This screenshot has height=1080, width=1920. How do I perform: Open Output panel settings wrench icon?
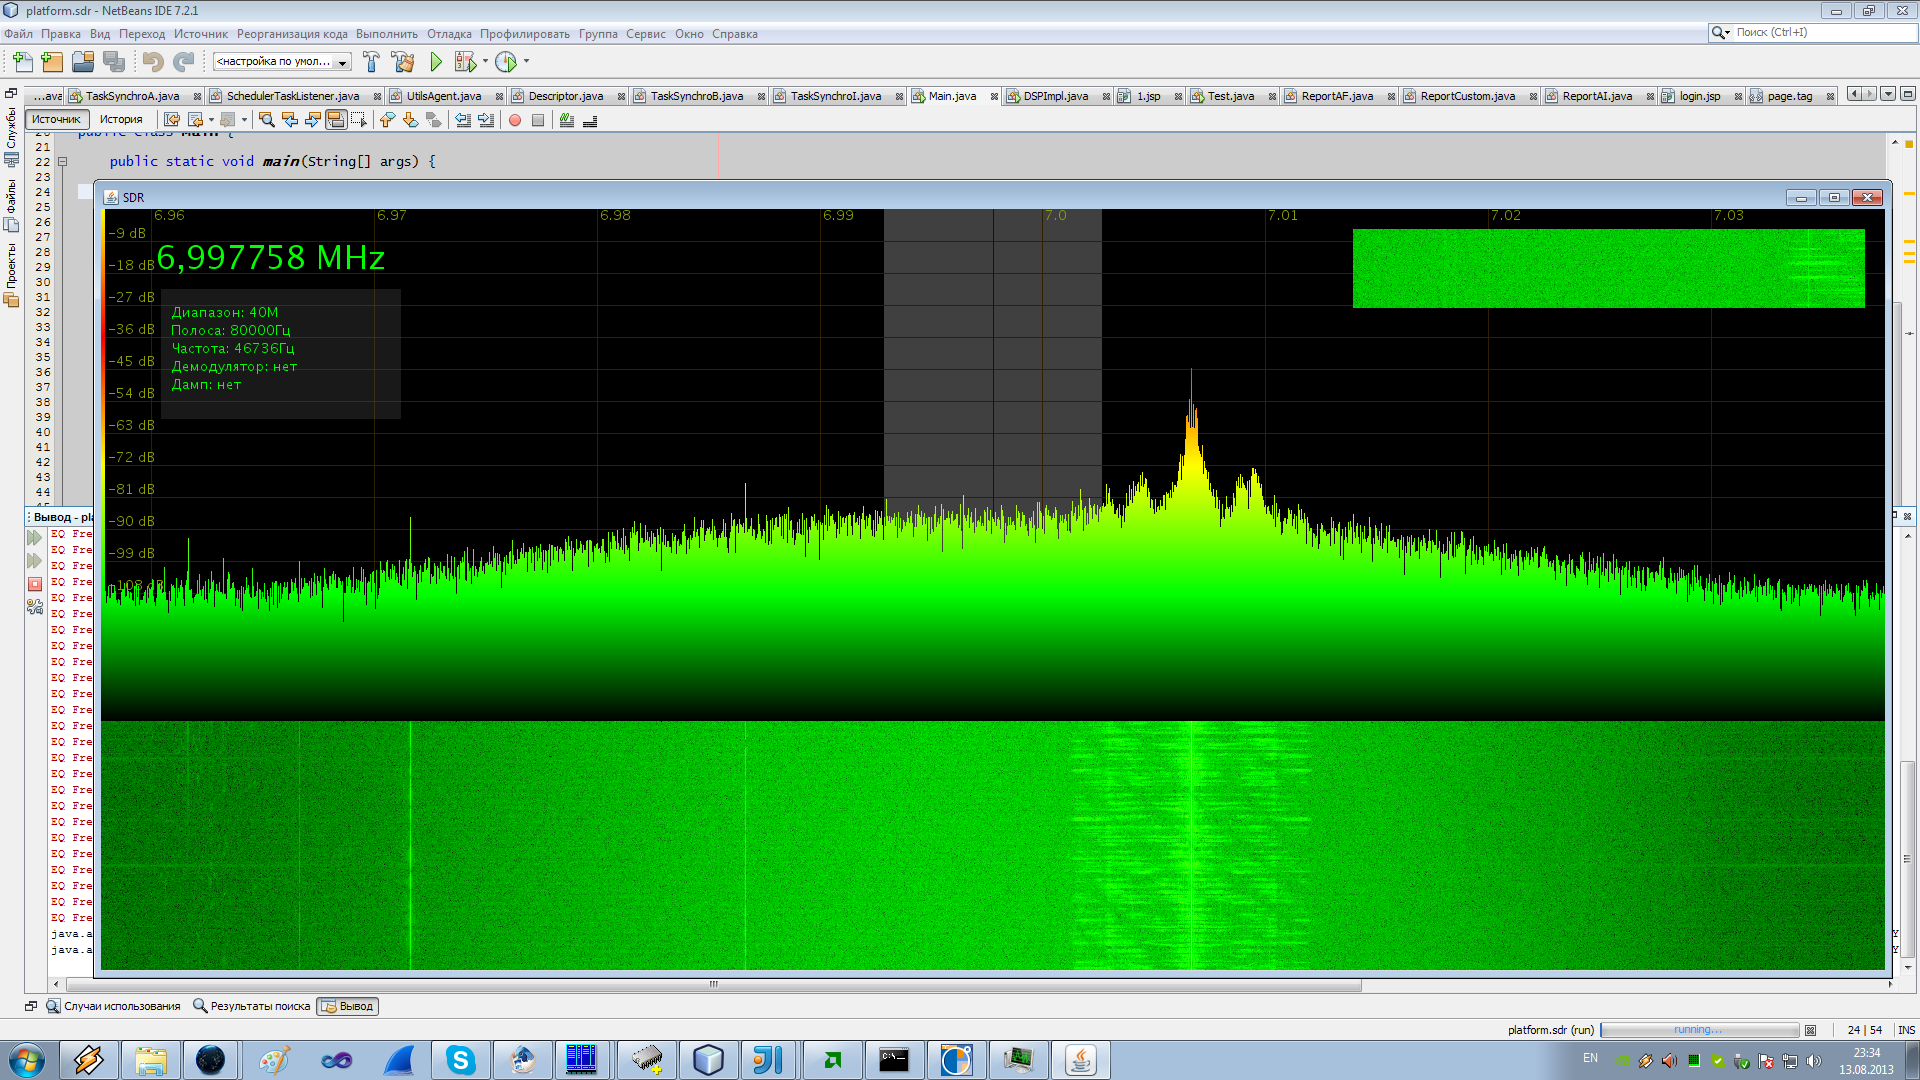35,606
